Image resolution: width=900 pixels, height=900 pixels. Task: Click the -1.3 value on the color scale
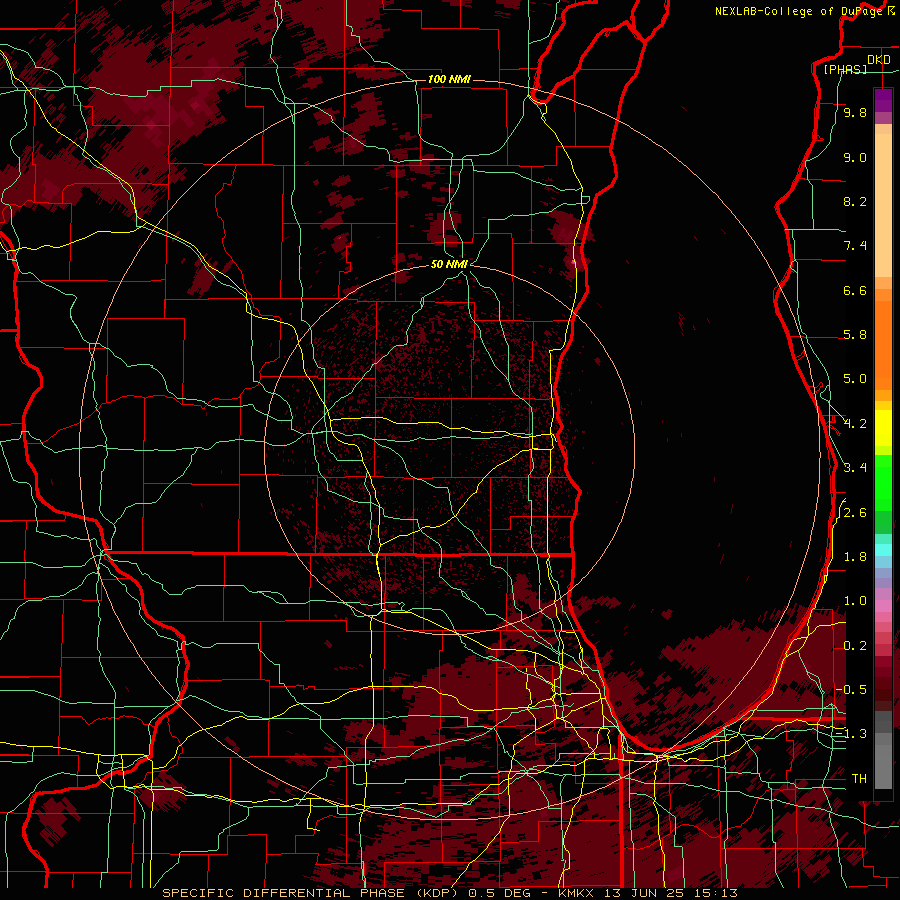[851, 734]
